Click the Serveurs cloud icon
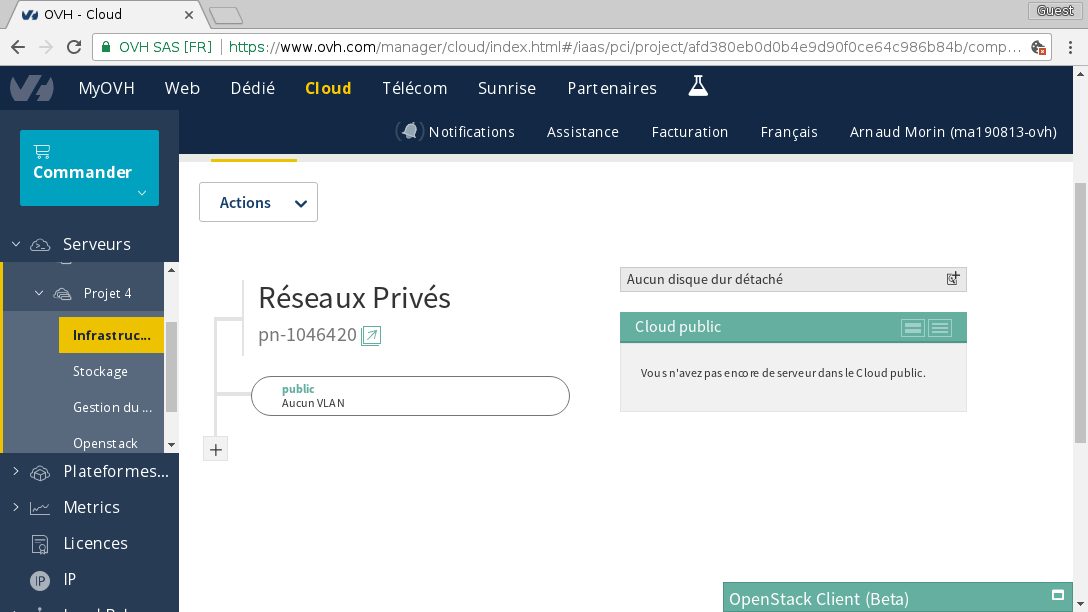1088x612 pixels. point(40,244)
